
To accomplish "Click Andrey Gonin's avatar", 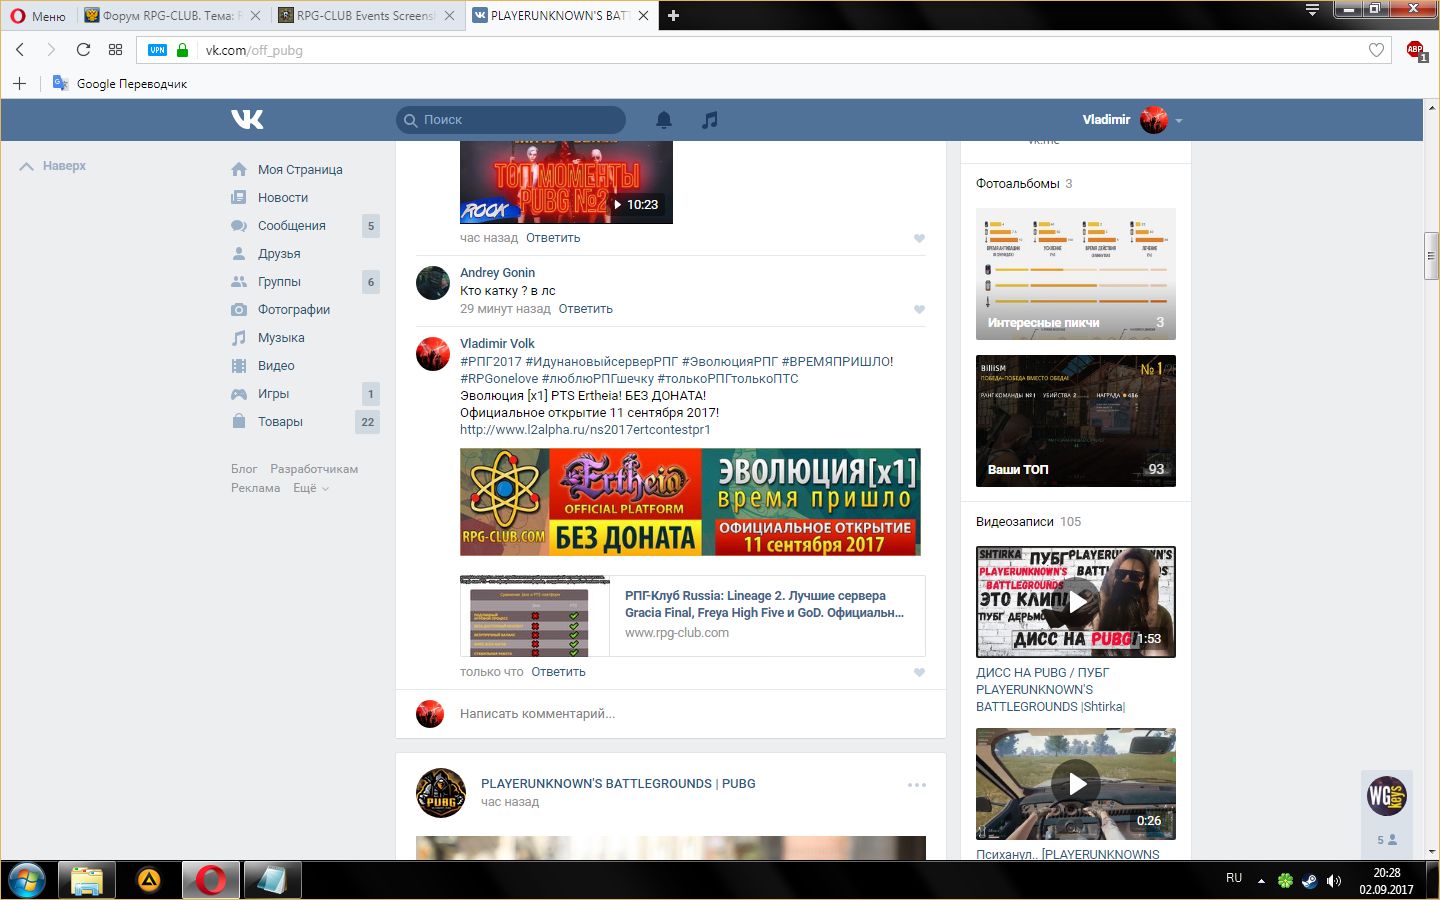I will point(433,283).
